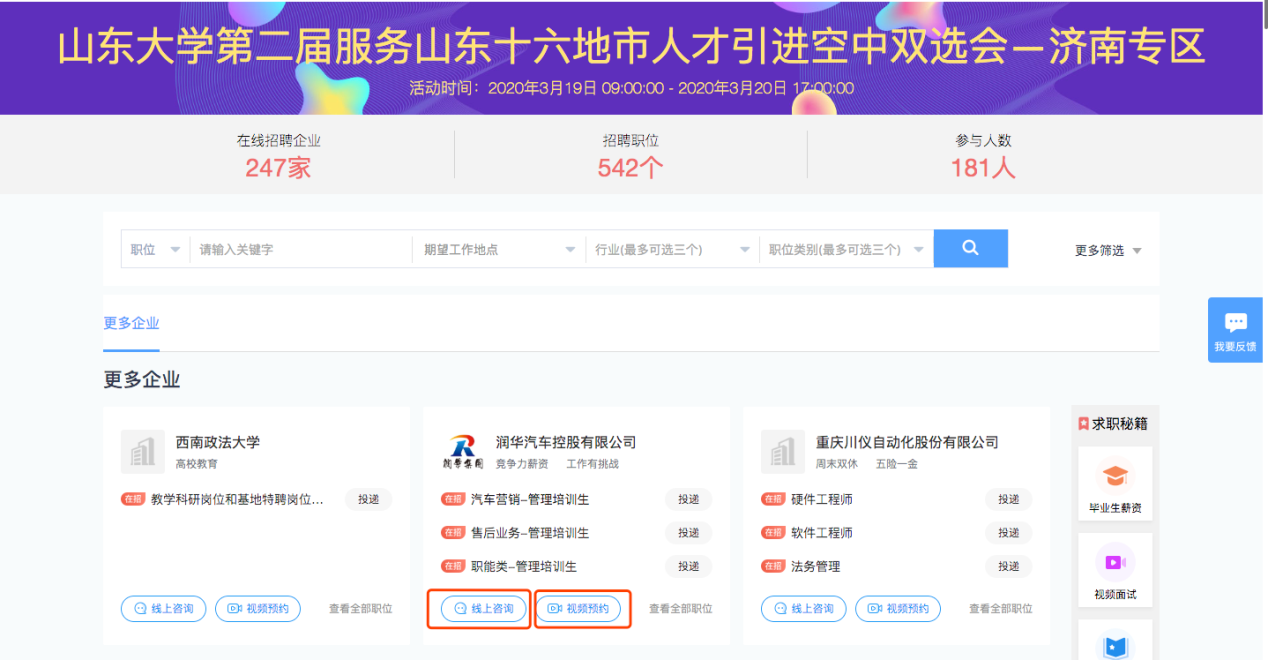Click the 活动时间 date line in banner
The image size is (1268, 660).
tap(632, 88)
